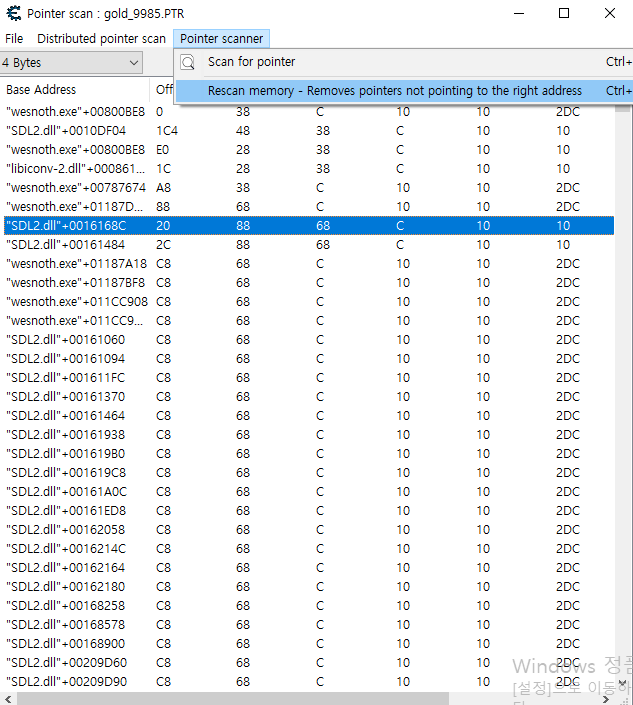Image resolution: width=633 pixels, height=705 pixels.
Task: Click offset 1C4 in SDL2.dll+0010DF04 row
Action: click(167, 131)
